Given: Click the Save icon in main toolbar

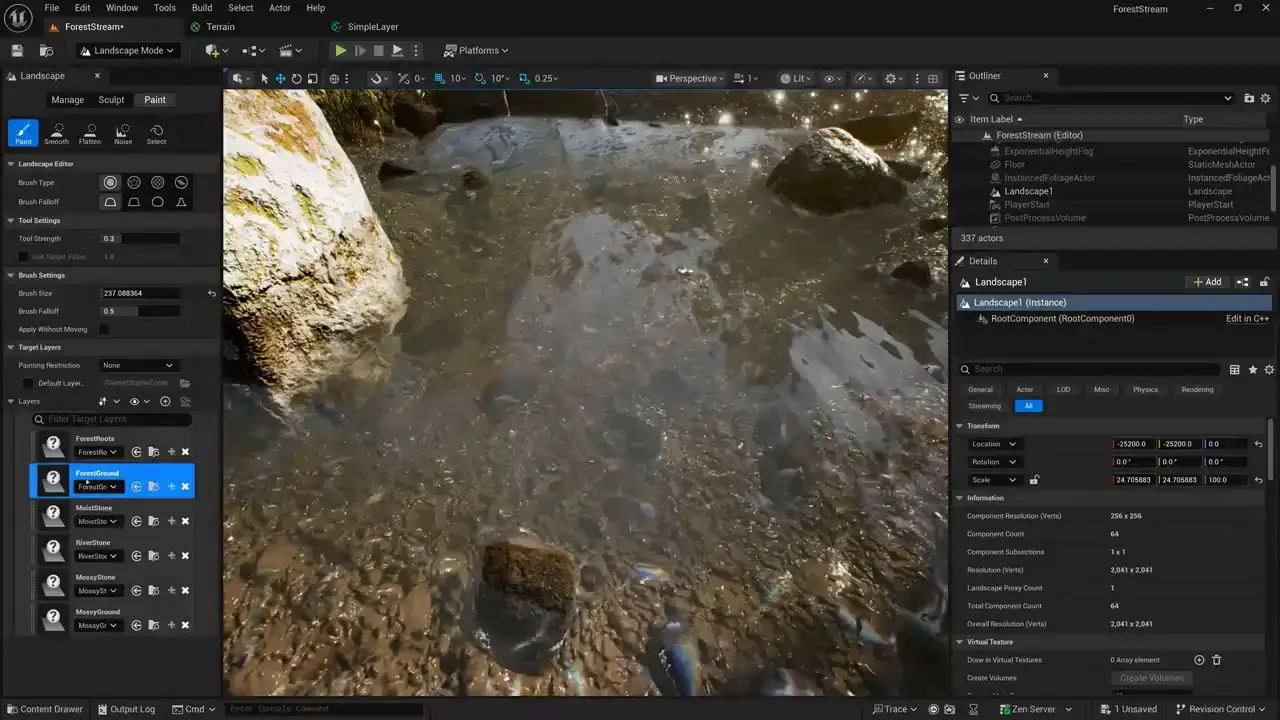Looking at the screenshot, I should tap(17, 51).
